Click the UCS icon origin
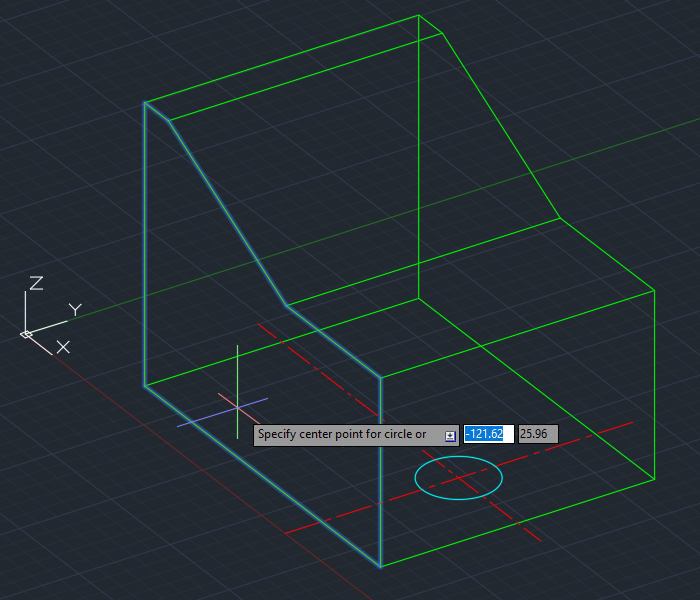 click(x=26, y=334)
